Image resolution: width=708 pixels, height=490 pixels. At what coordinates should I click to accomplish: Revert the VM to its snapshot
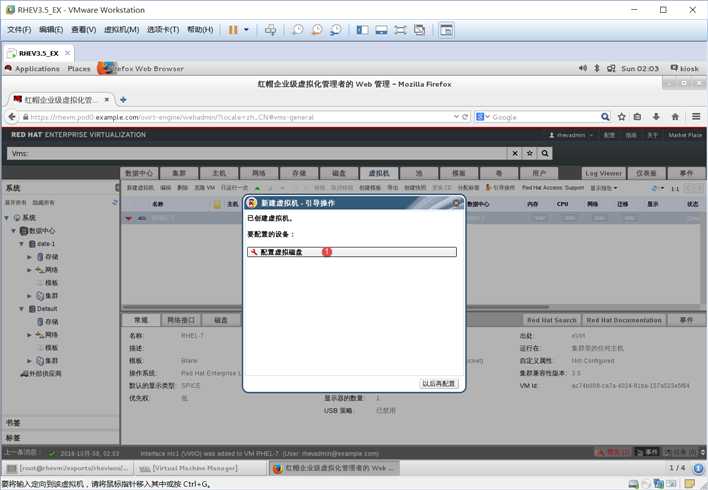pos(317,30)
